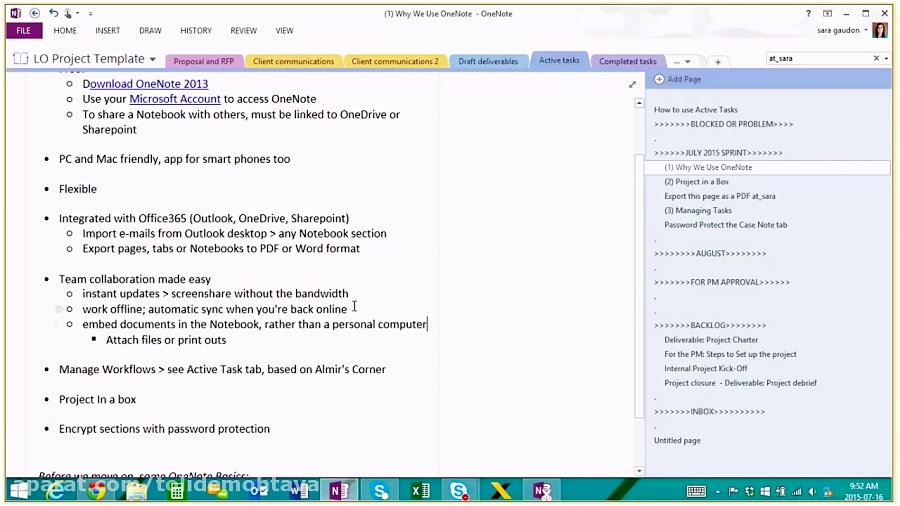Open the touch keyboard tray icon
Viewport: 900px width, 506px height.
click(696, 491)
